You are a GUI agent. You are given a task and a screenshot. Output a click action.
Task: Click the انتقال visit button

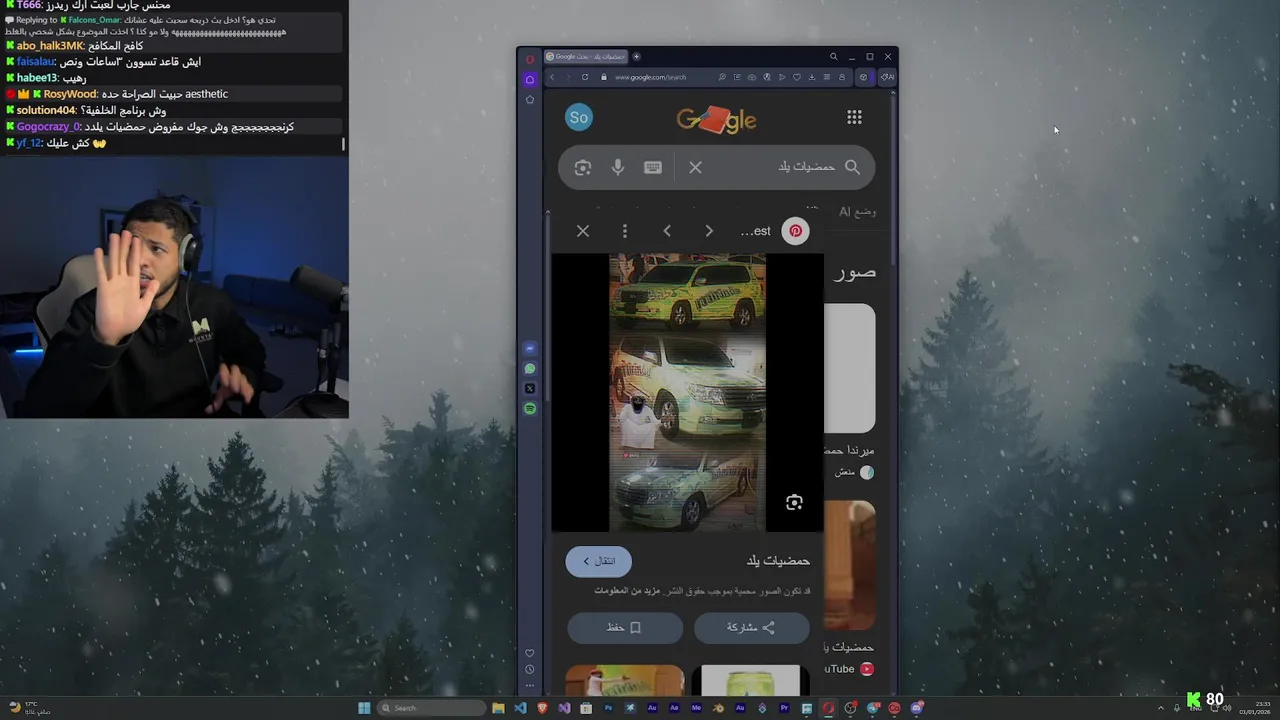click(x=598, y=561)
